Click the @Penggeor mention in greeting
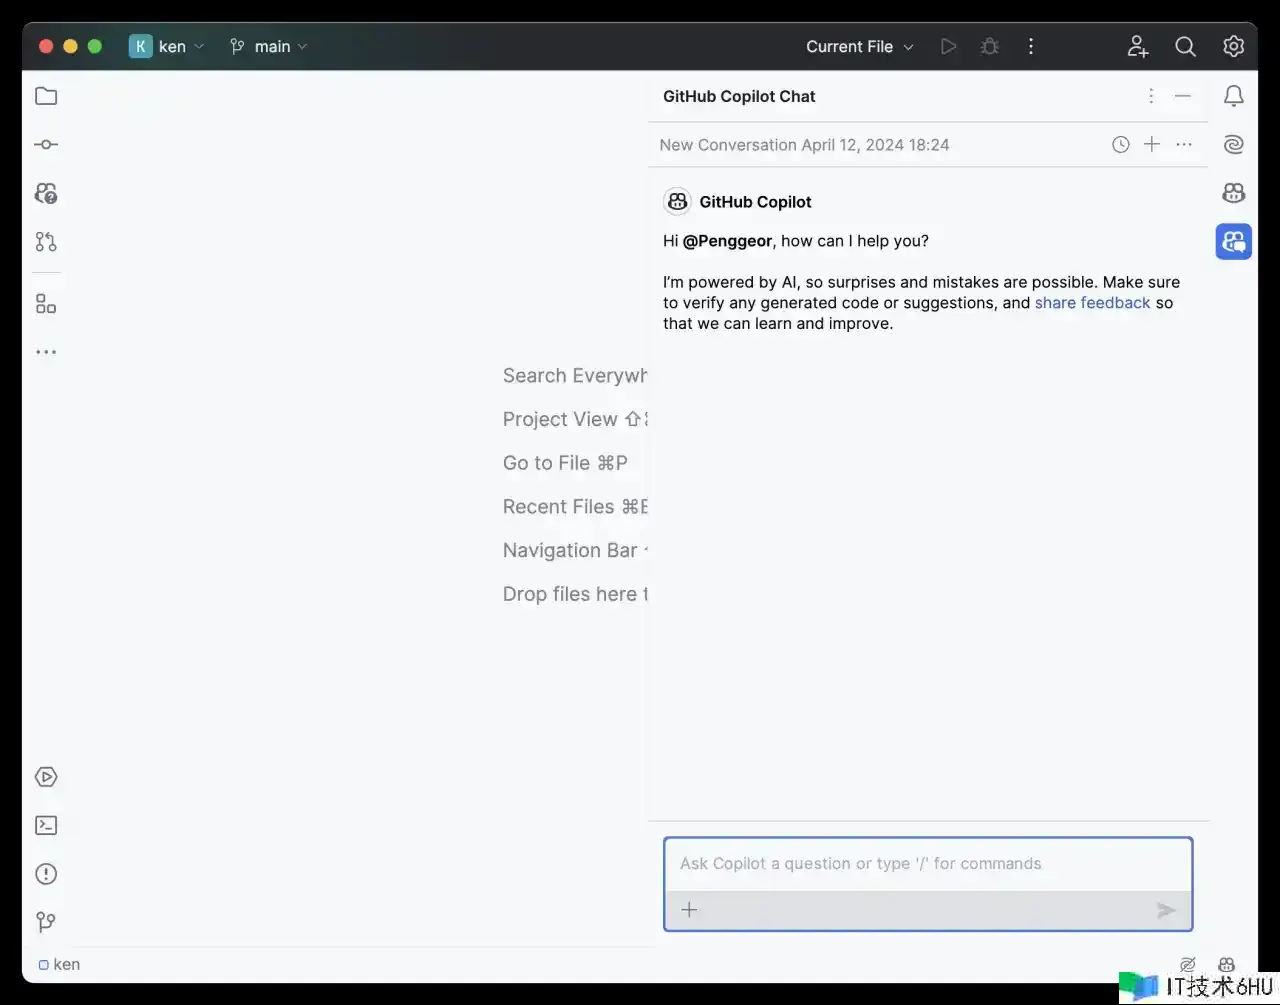The height and width of the screenshot is (1005, 1280). pos(727,241)
